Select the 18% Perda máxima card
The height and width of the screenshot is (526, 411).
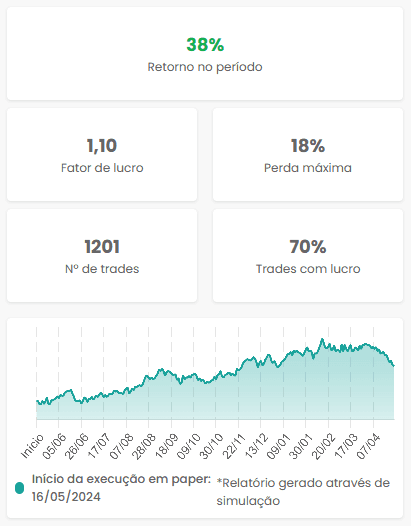[x=308, y=155]
